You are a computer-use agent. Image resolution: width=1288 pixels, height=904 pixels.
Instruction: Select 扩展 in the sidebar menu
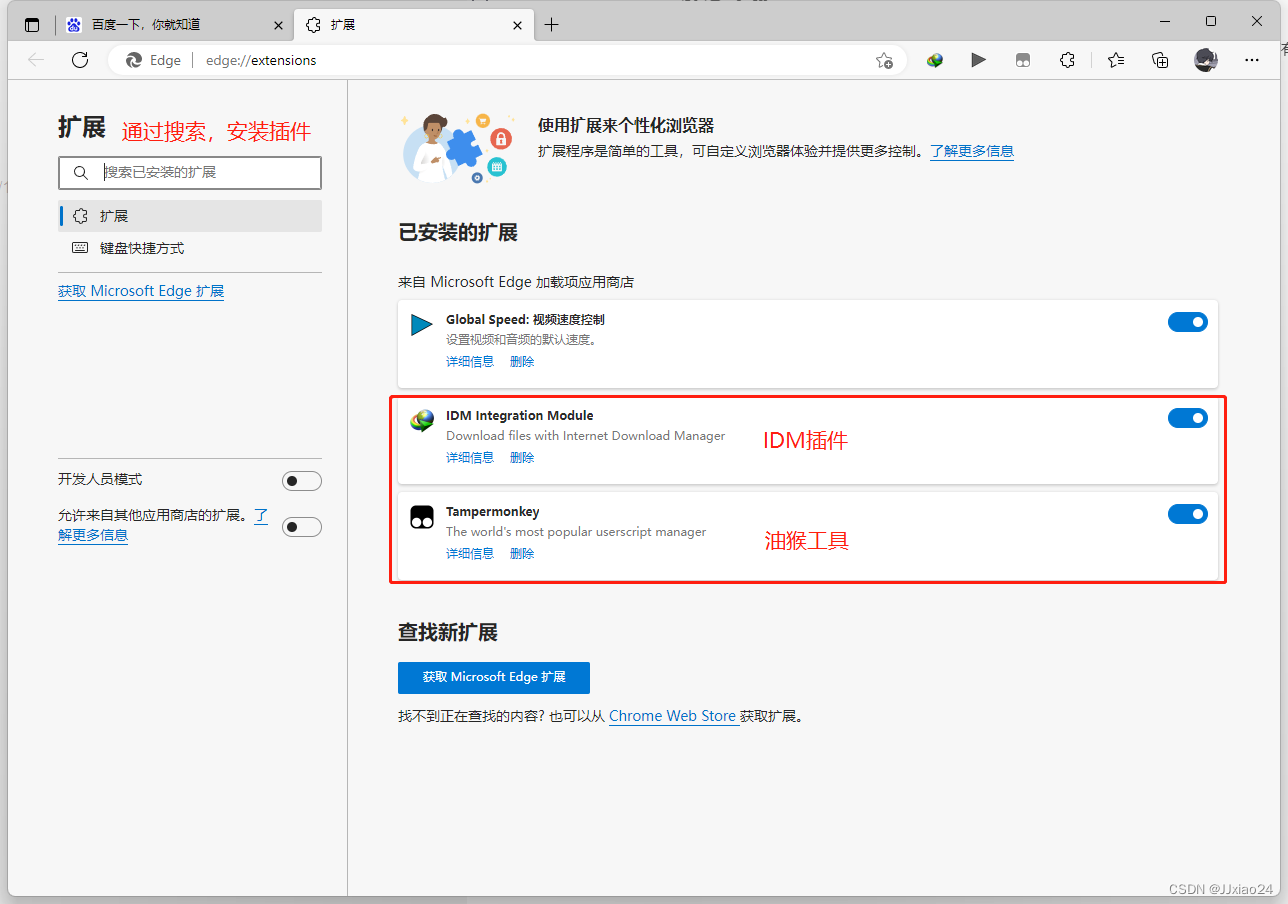(x=190, y=216)
